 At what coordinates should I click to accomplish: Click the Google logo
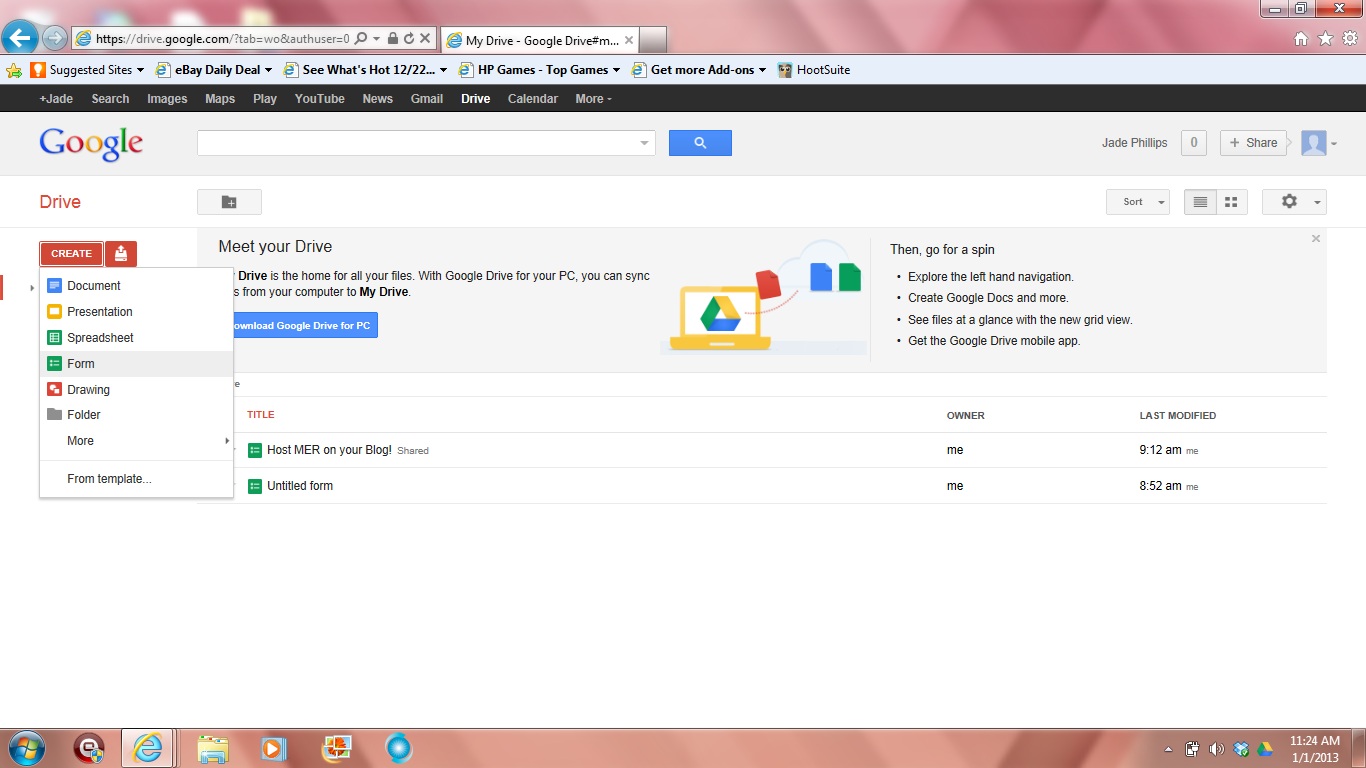(91, 144)
